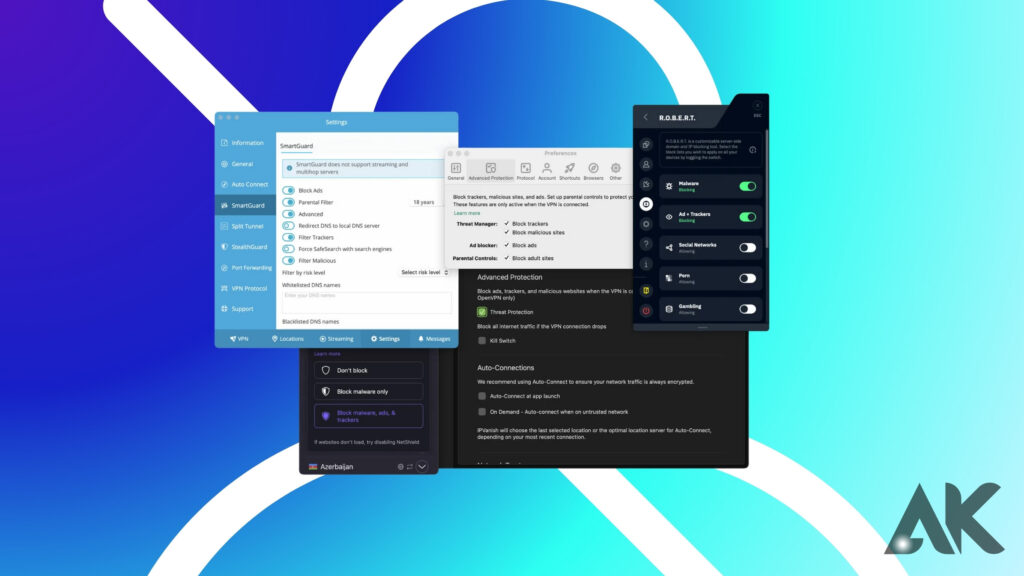1024x576 pixels.
Task: Turn off the Ad + Trackers toggle
Action: [748, 217]
